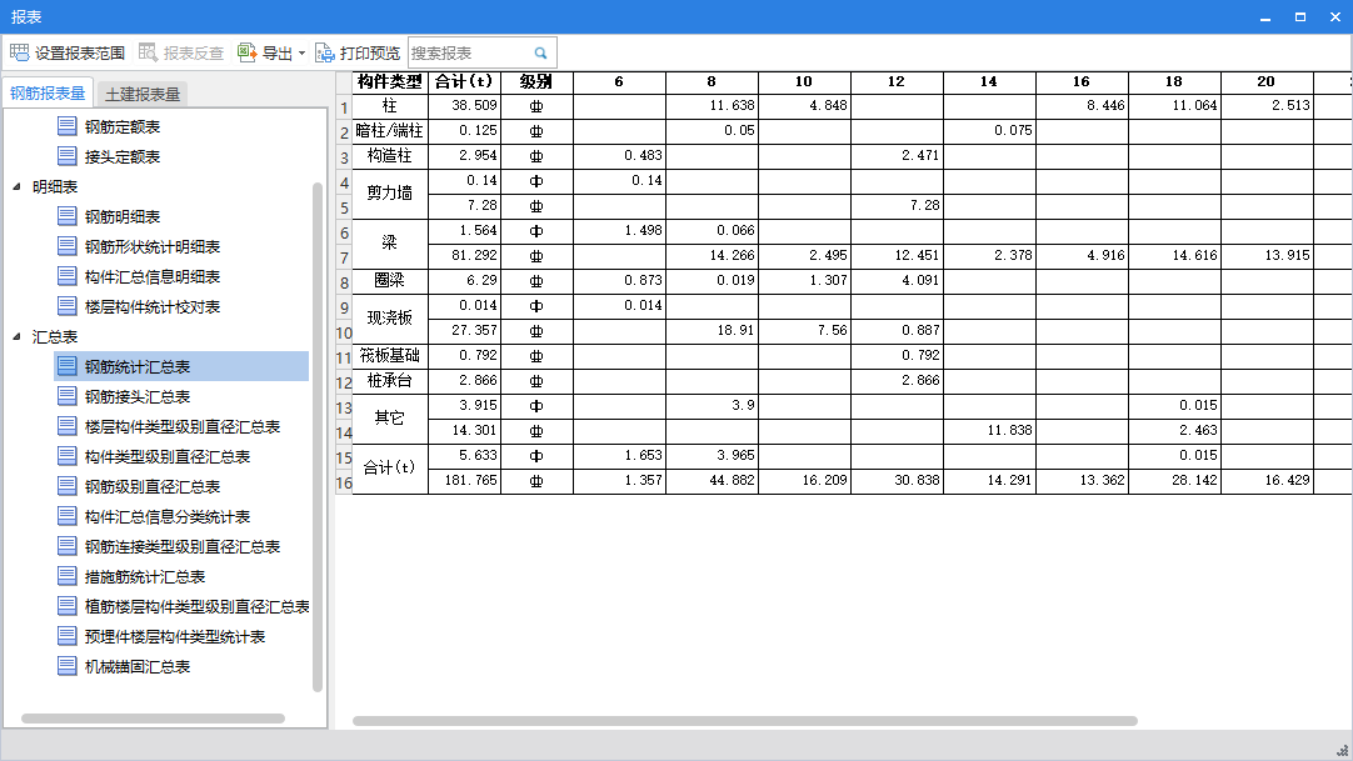
Task: Click the 导出 export icon
Action: [247, 53]
